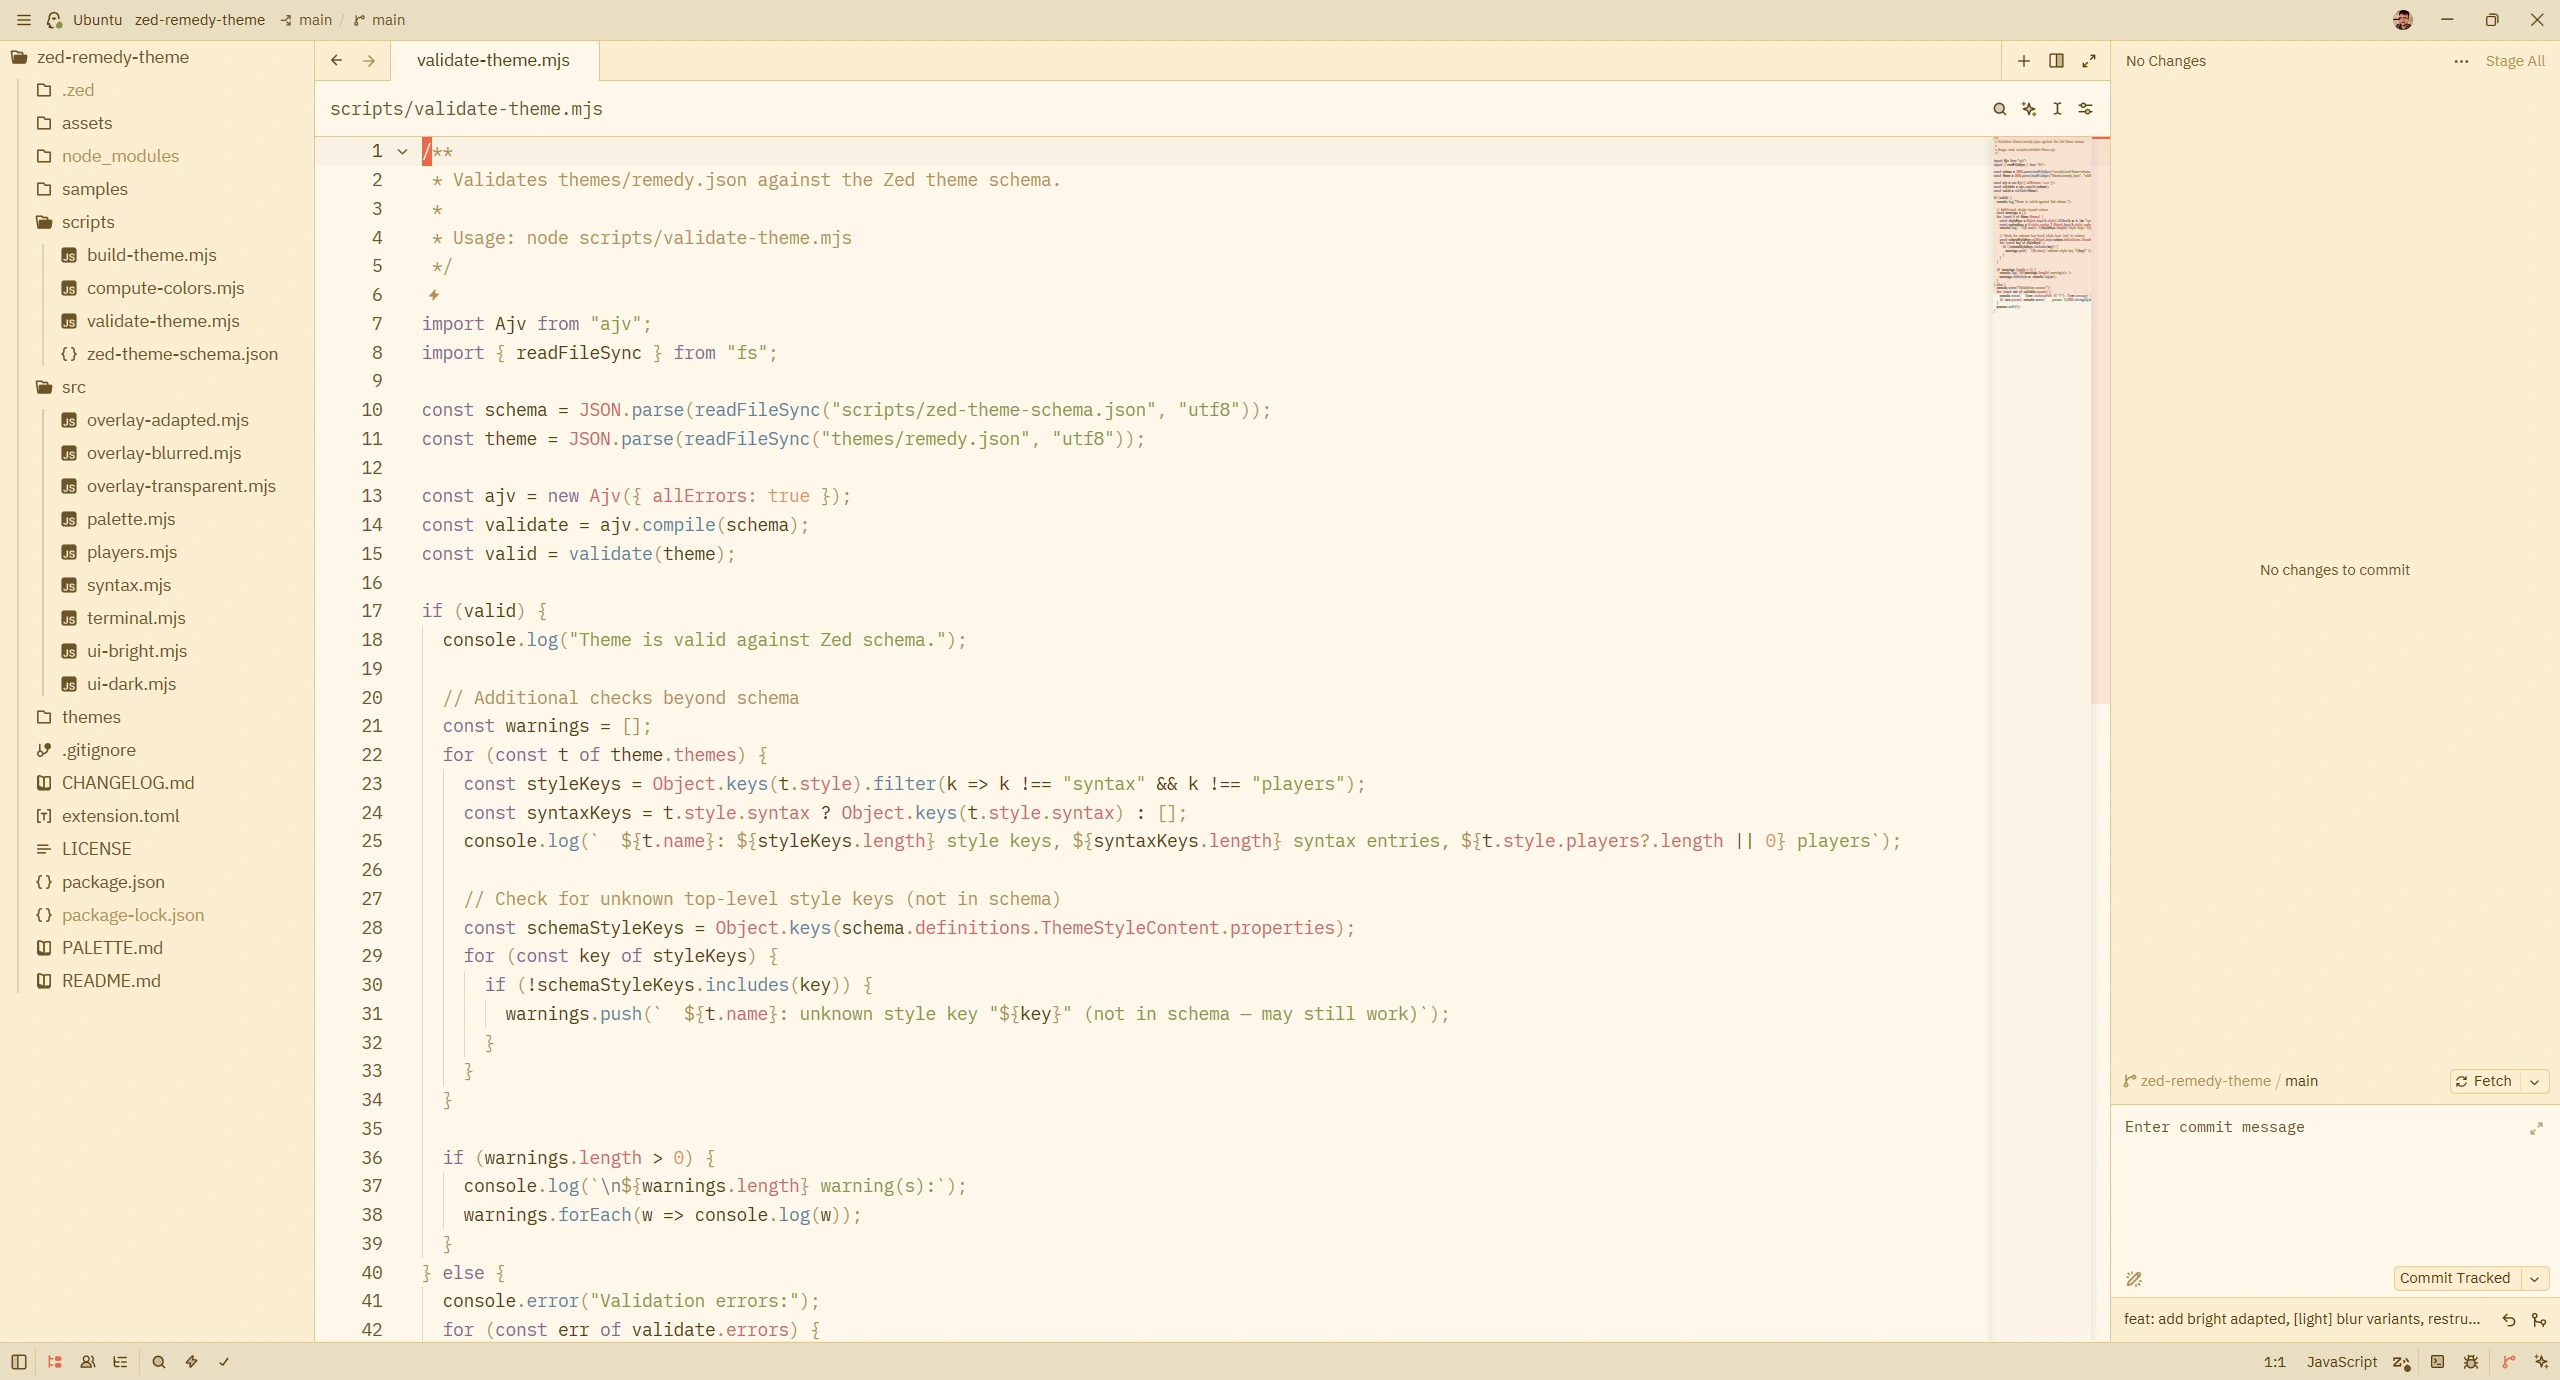Screen dimensions: 2560x1380
Task: Expand the samples folder
Action: (157, 189)
